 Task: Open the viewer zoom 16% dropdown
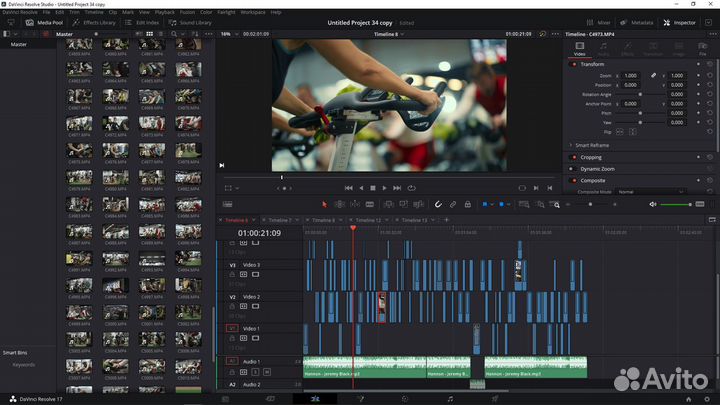pyautogui.click(x=227, y=33)
